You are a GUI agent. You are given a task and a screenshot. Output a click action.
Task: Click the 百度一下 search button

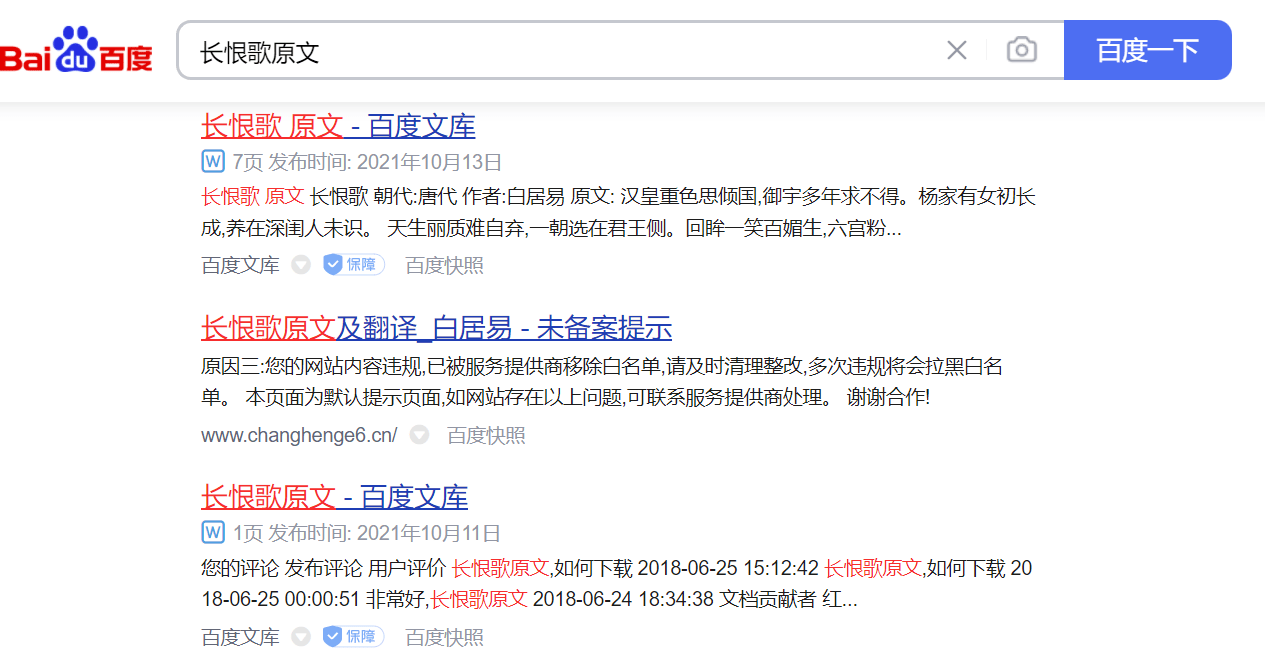click(1147, 50)
